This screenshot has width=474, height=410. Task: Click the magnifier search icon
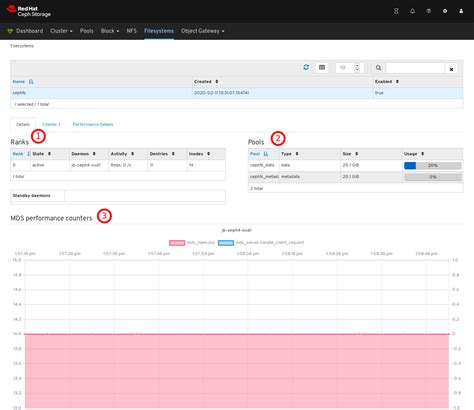pyautogui.click(x=378, y=68)
